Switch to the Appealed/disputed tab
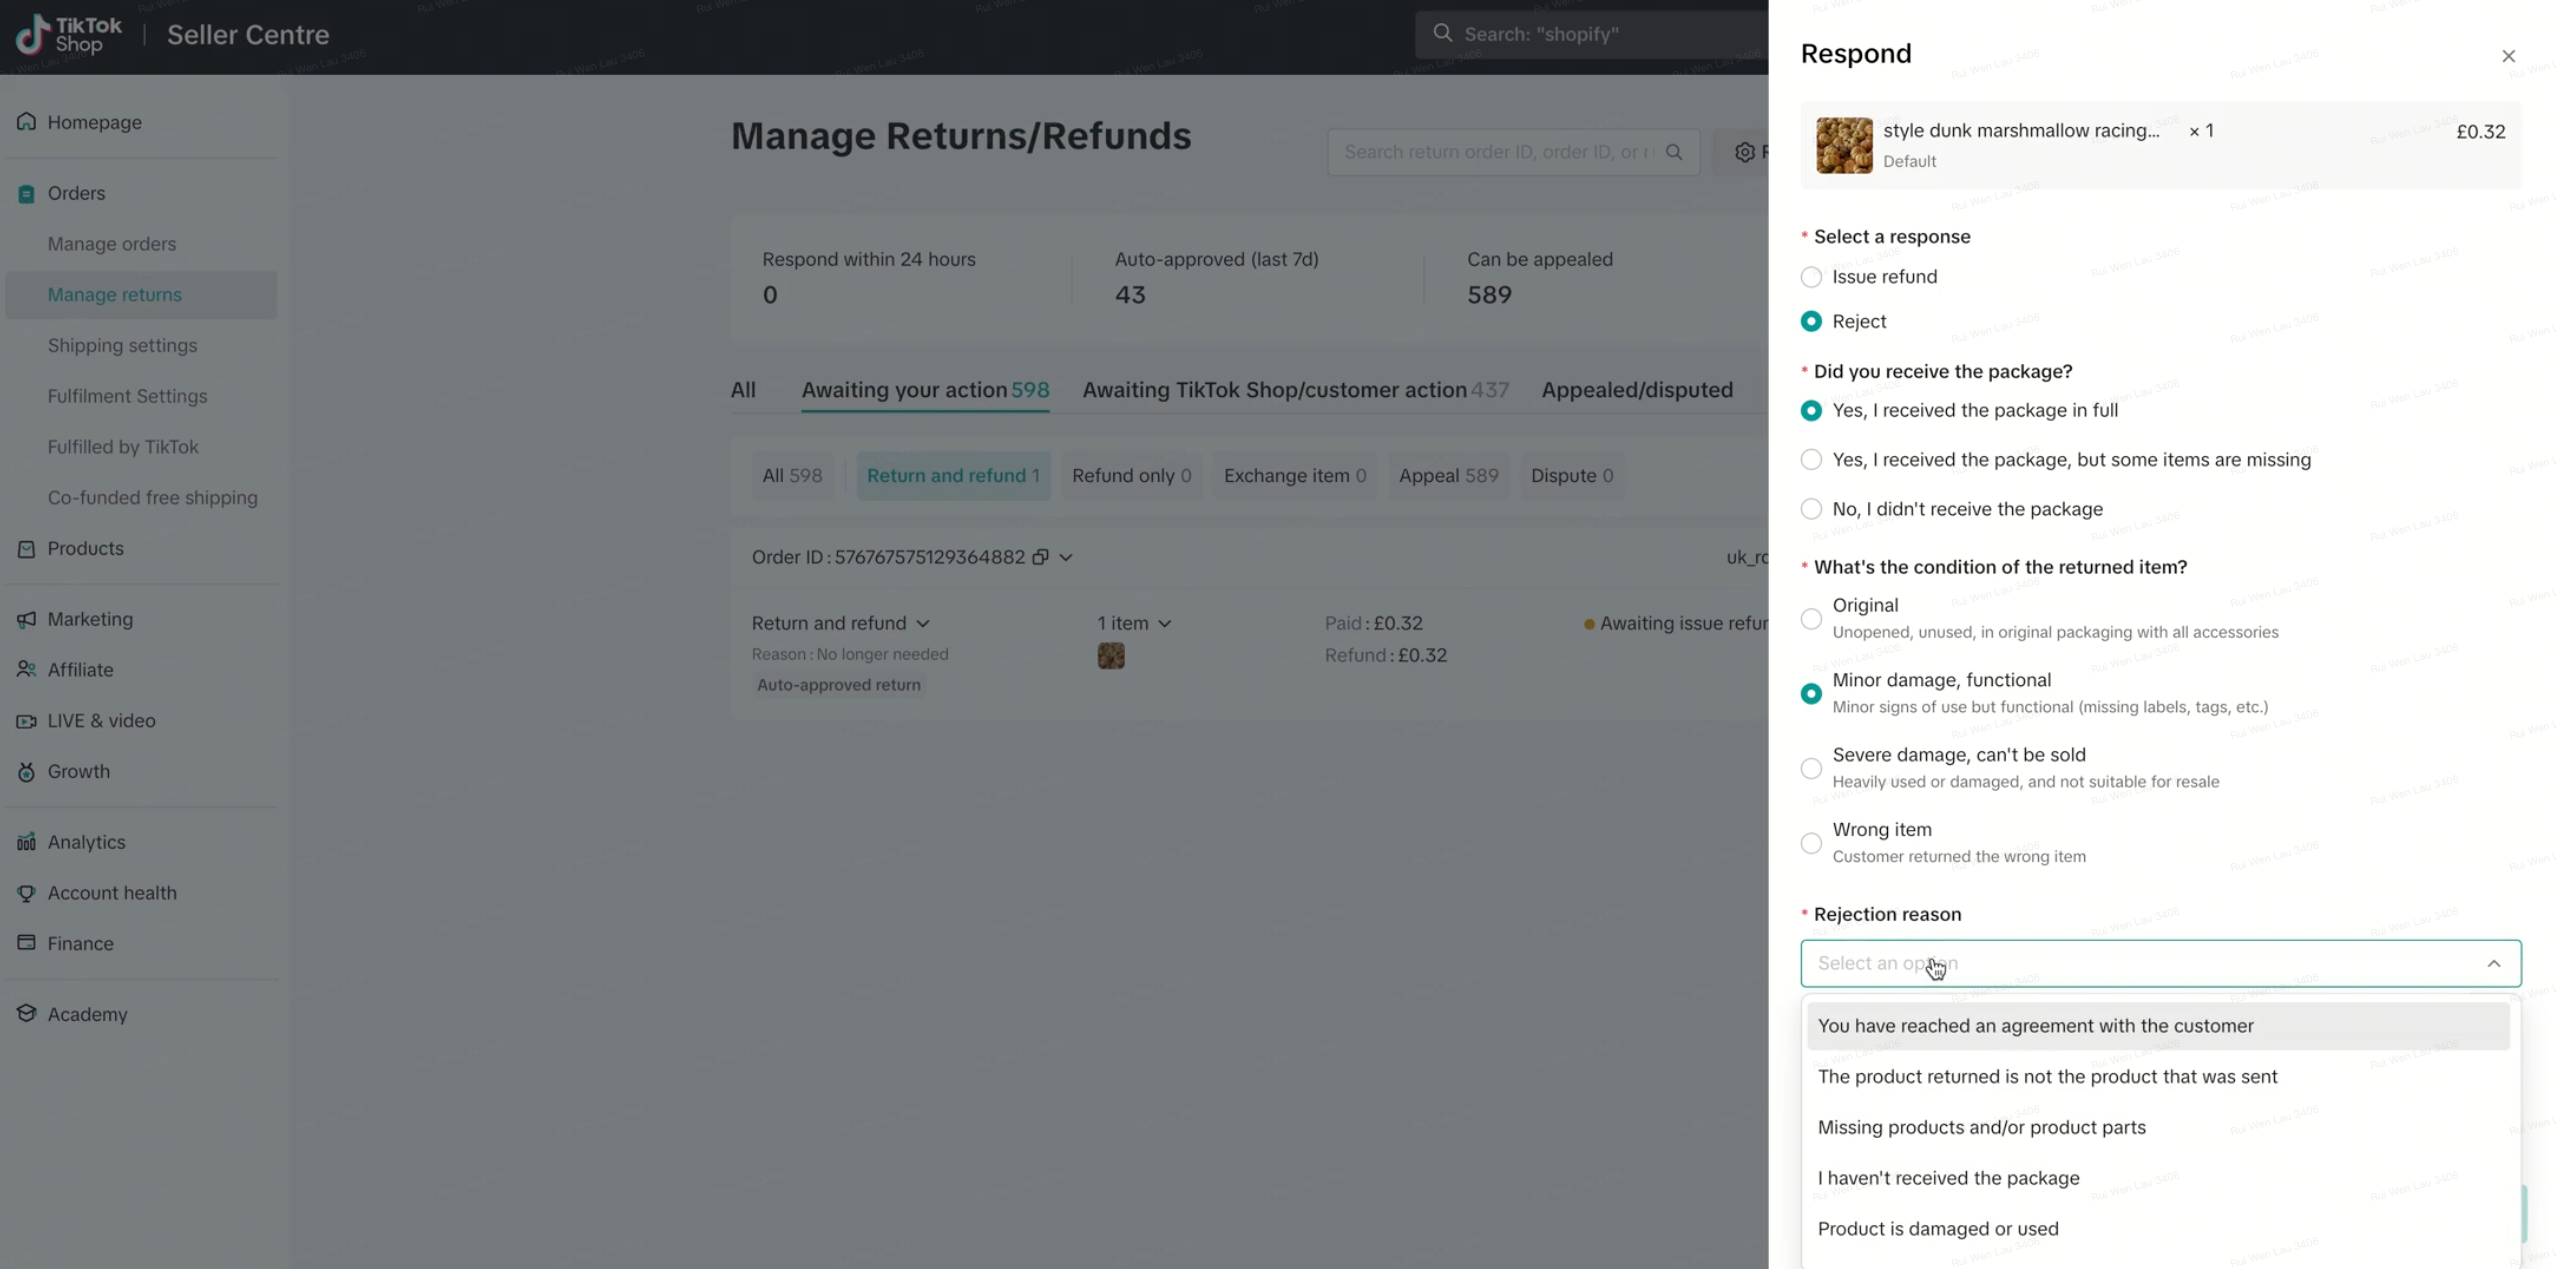This screenshot has height=1269, width=2557. [x=1636, y=390]
